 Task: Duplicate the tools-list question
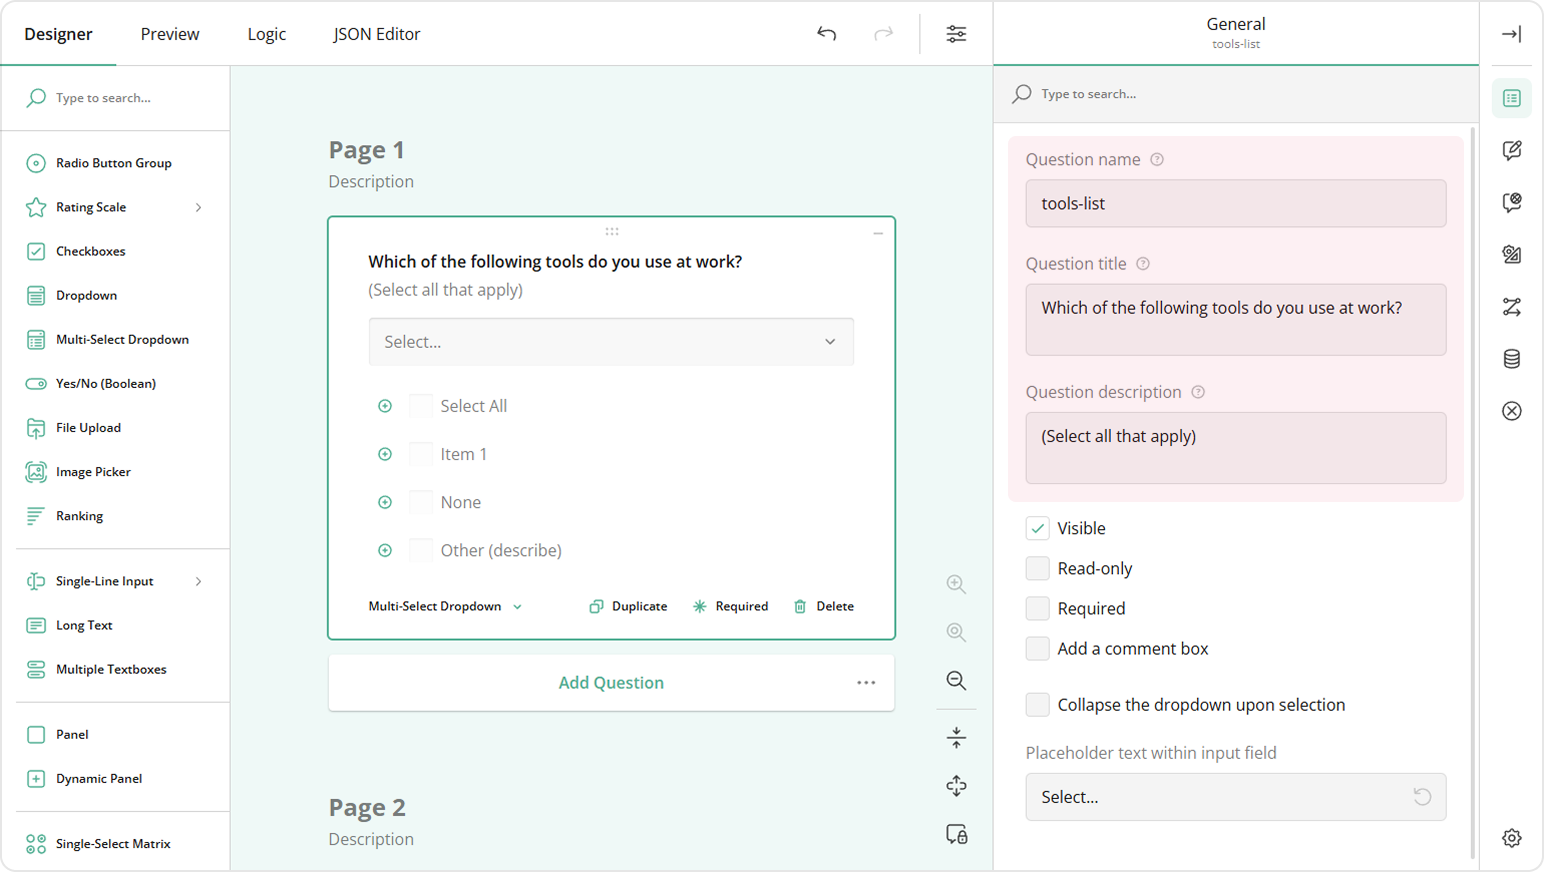627,606
